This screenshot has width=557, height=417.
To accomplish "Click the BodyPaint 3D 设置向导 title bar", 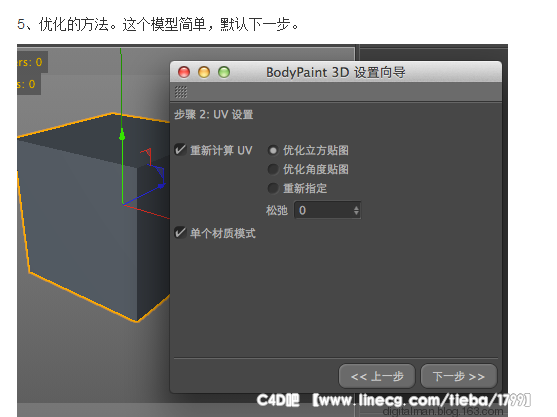I will click(x=336, y=72).
